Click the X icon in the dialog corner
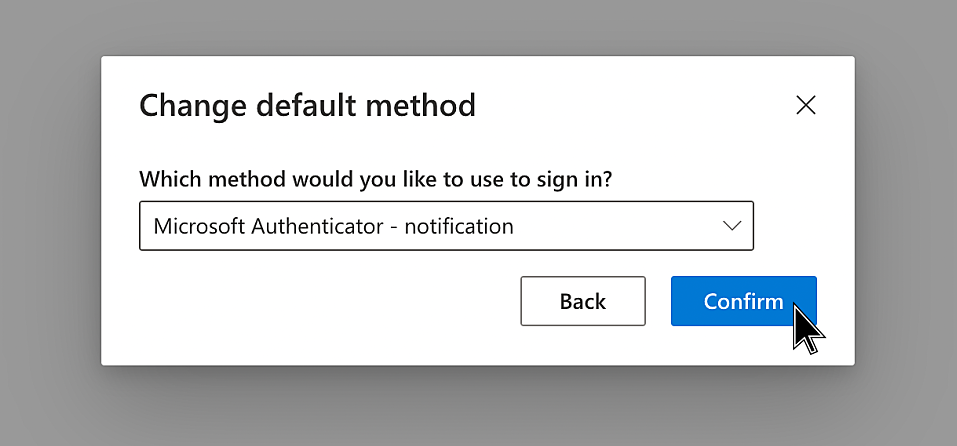 (805, 105)
